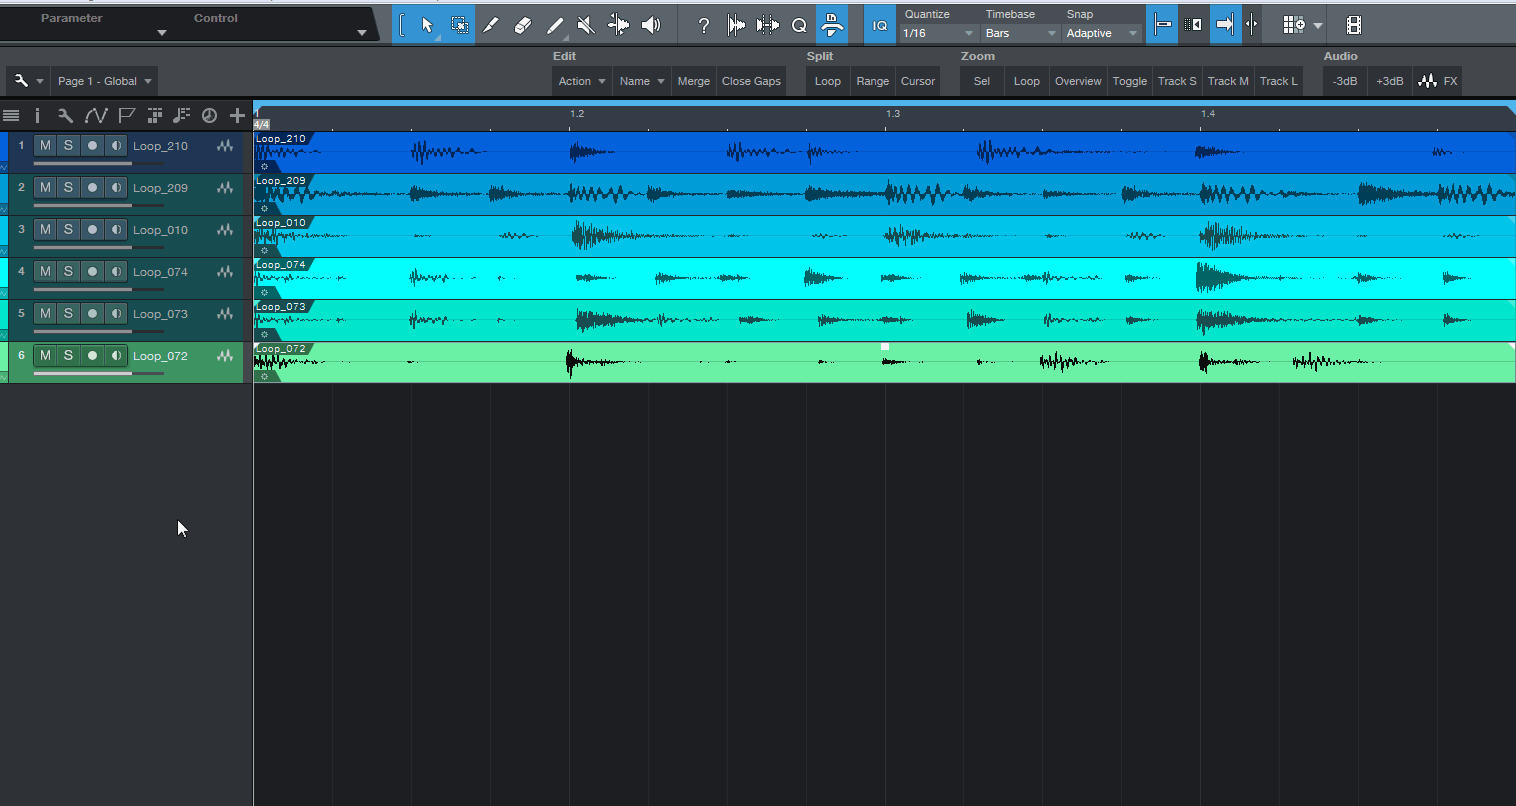Viewport: 1516px width, 806px height.
Task: Pick the Paint pencil tool
Action: (x=555, y=25)
